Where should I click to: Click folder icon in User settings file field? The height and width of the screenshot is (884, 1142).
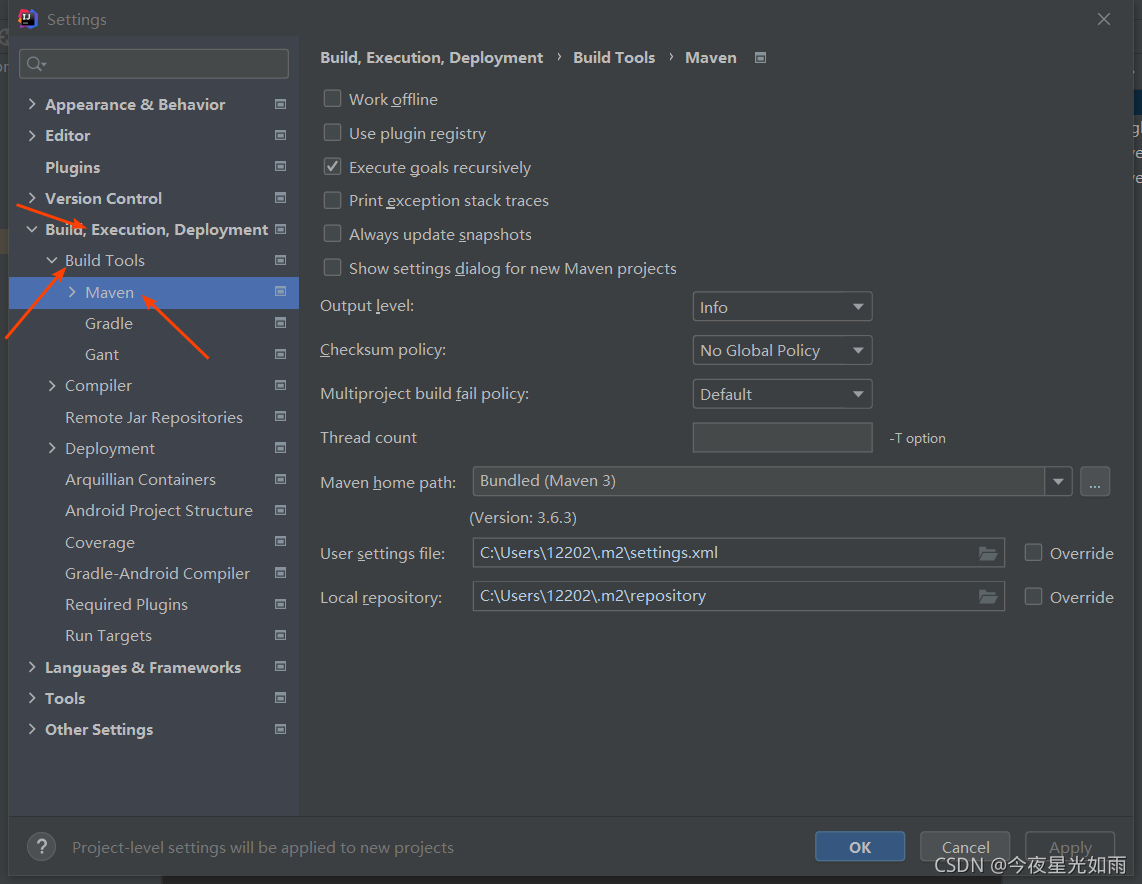pyautogui.click(x=988, y=553)
